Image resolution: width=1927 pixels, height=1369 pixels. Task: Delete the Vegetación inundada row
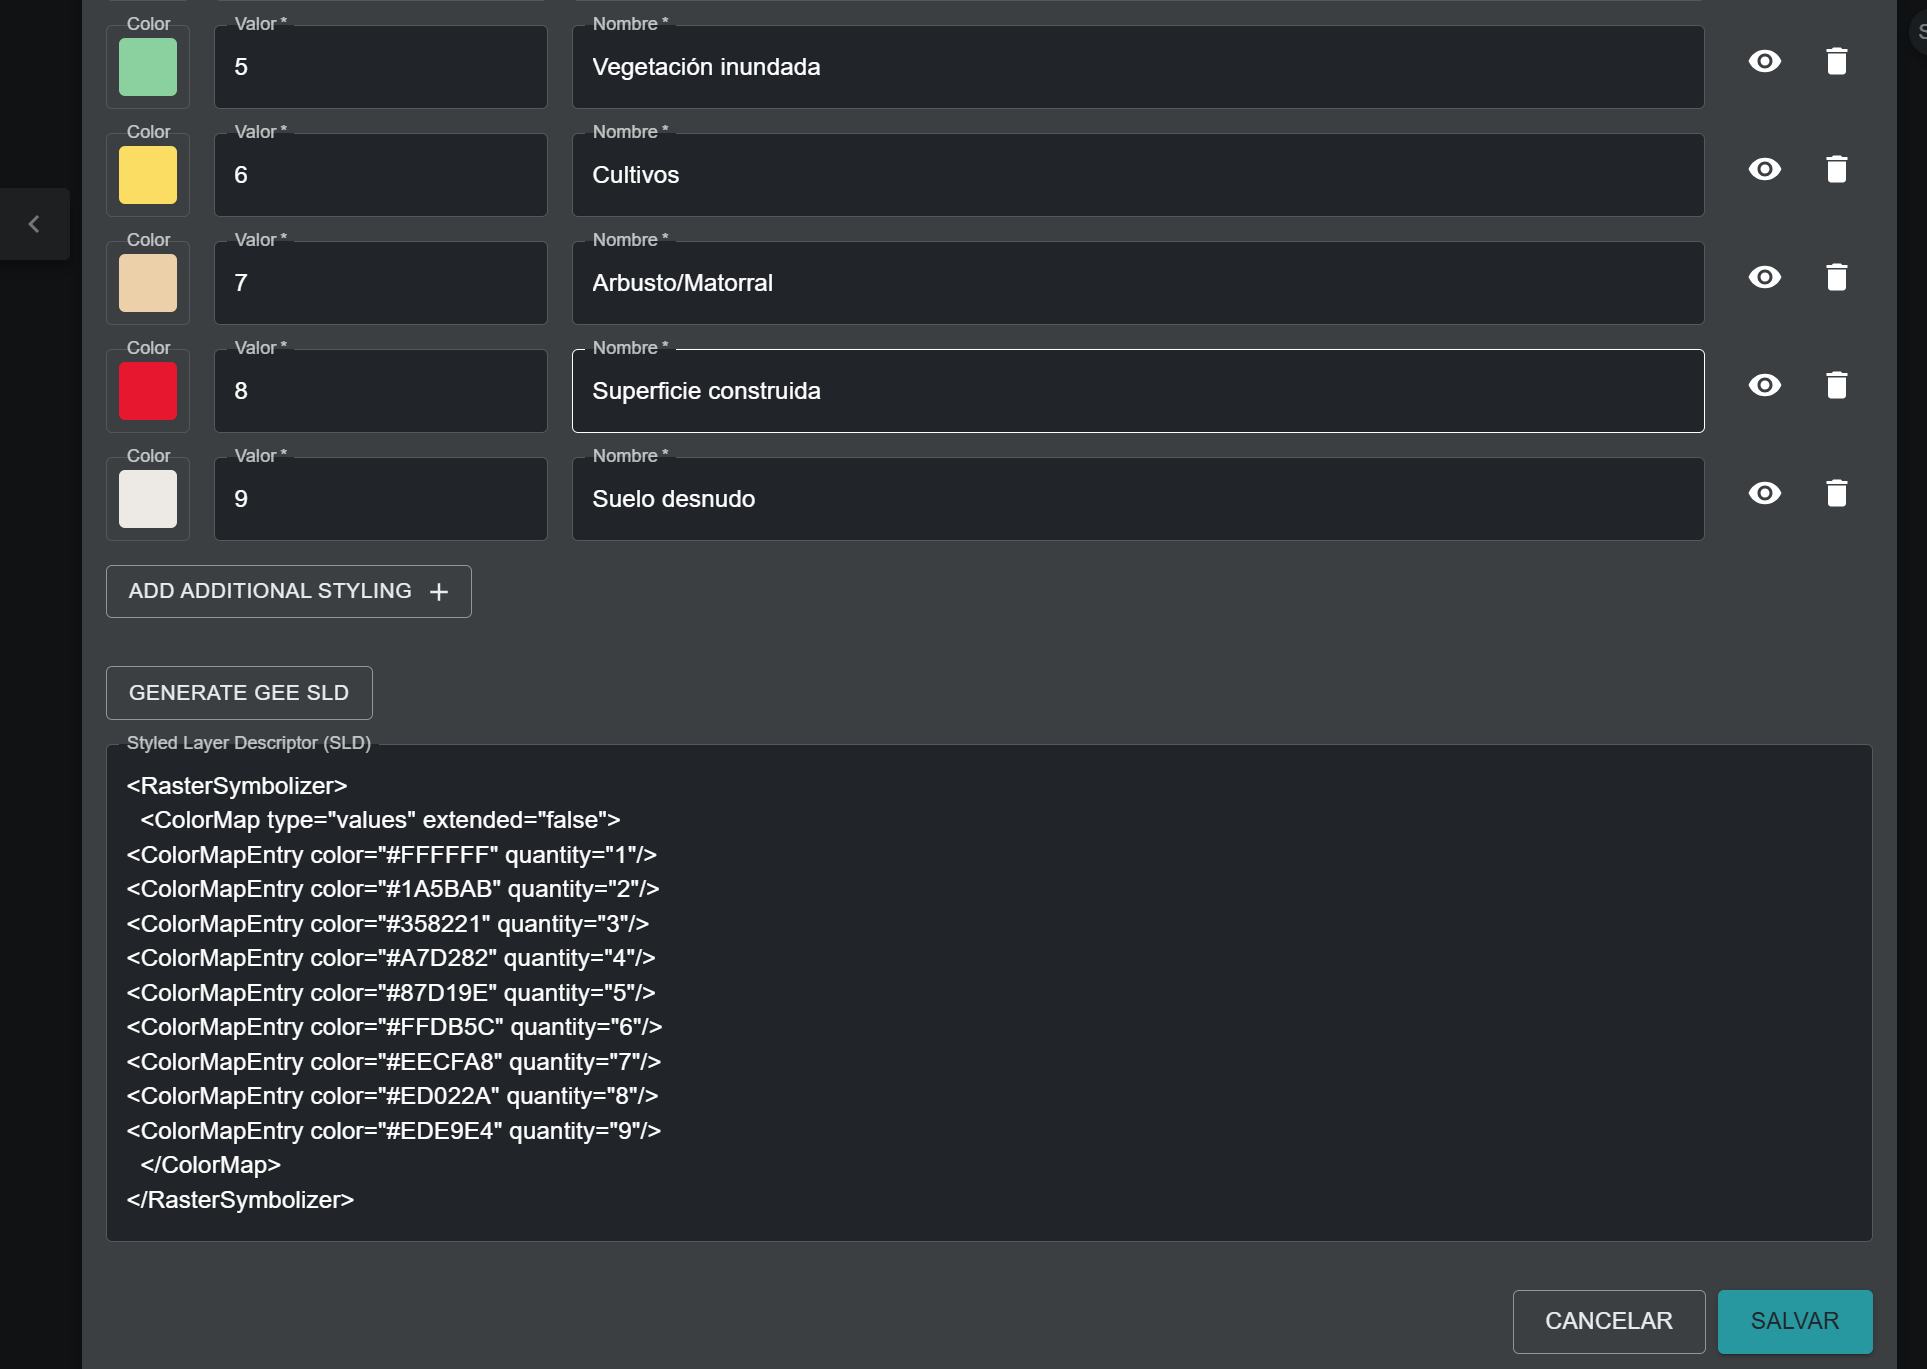point(1836,62)
